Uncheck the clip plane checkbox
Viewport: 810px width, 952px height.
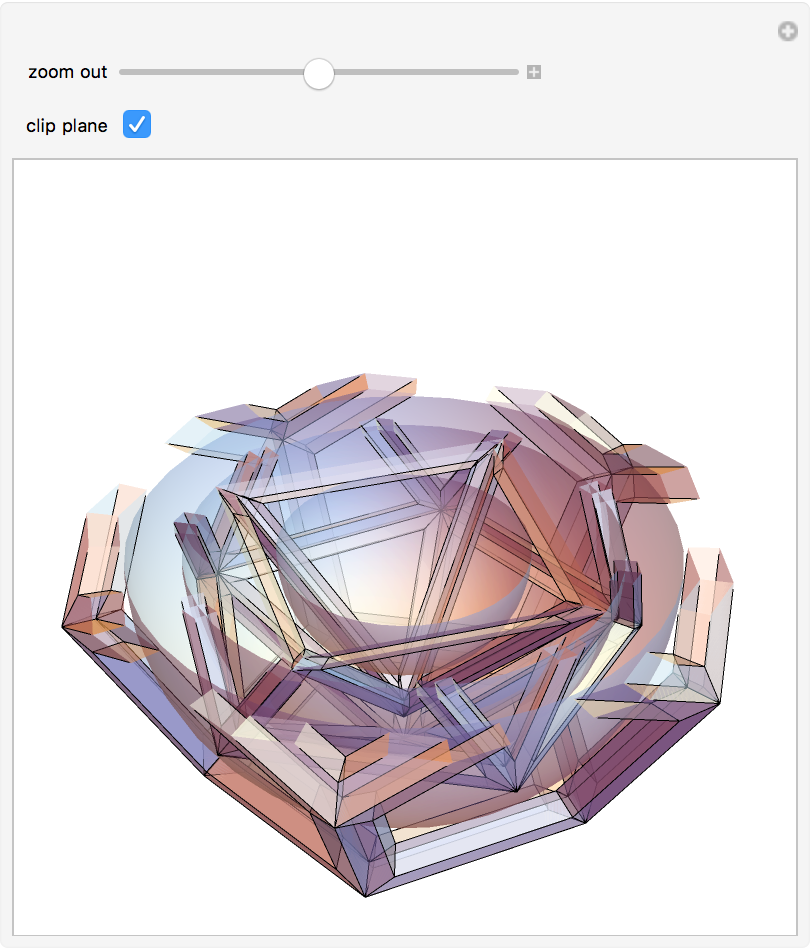(x=137, y=124)
